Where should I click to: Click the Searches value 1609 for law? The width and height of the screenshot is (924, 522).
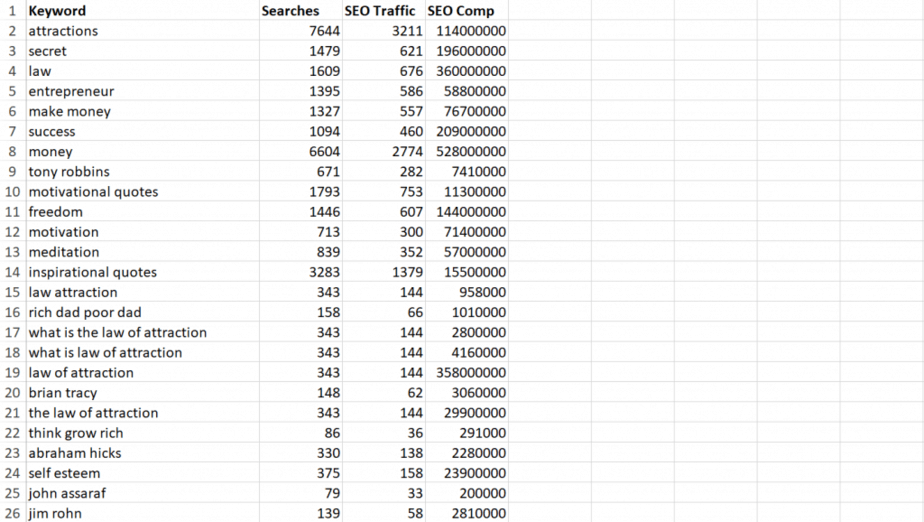click(x=301, y=71)
